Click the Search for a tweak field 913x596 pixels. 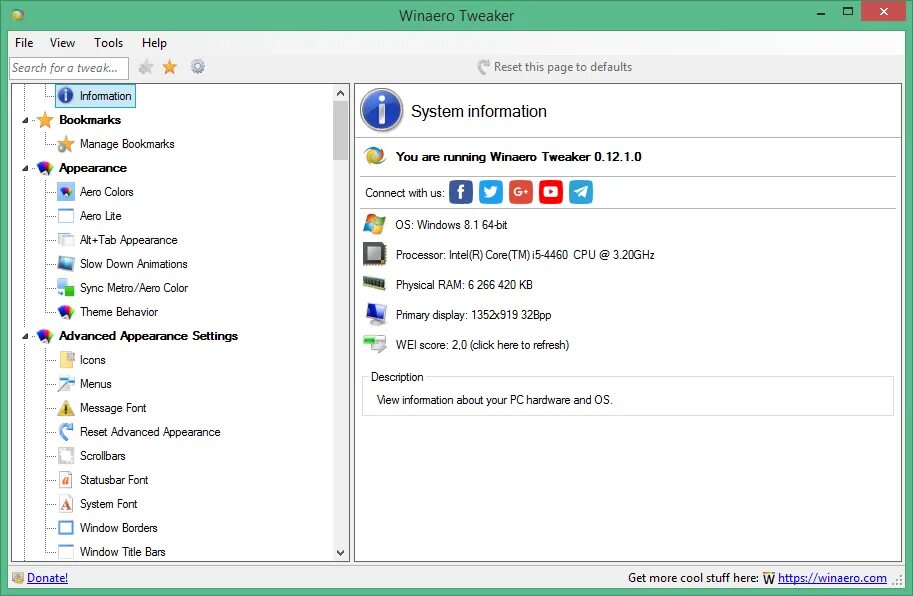(x=69, y=68)
